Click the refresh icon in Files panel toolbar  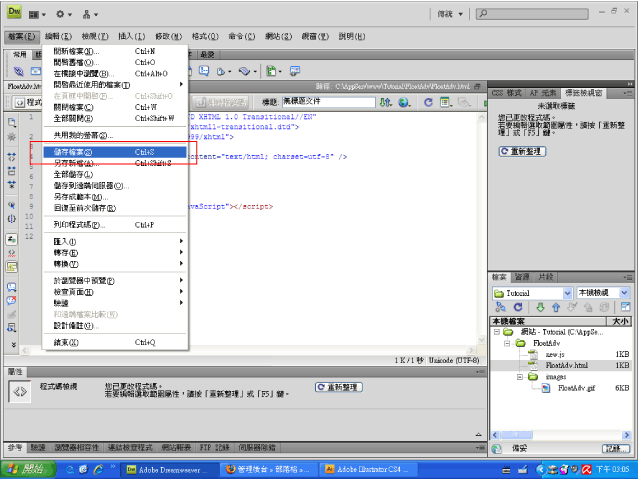(518, 307)
